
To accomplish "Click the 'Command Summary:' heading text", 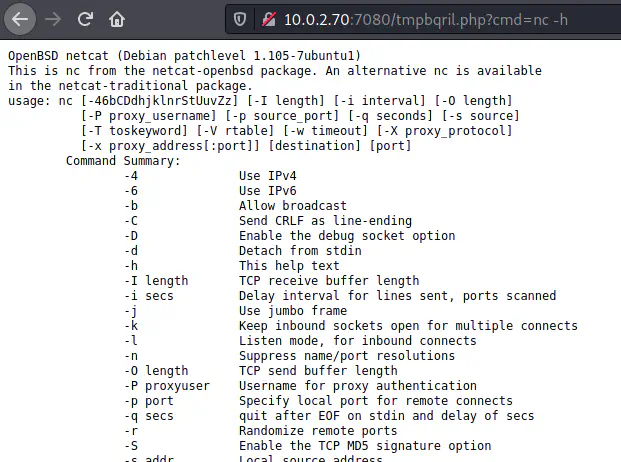I will point(123,160).
